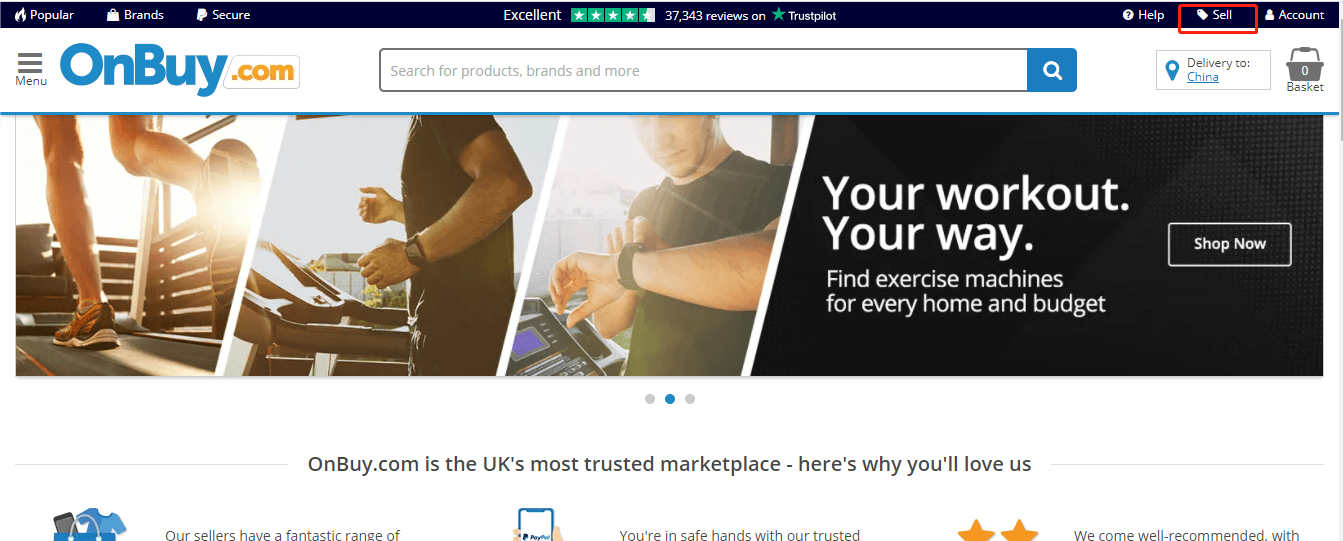Screen dimensions: 1343x541
Task: Click the workout banner image
Action: click(x=671, y=245)
